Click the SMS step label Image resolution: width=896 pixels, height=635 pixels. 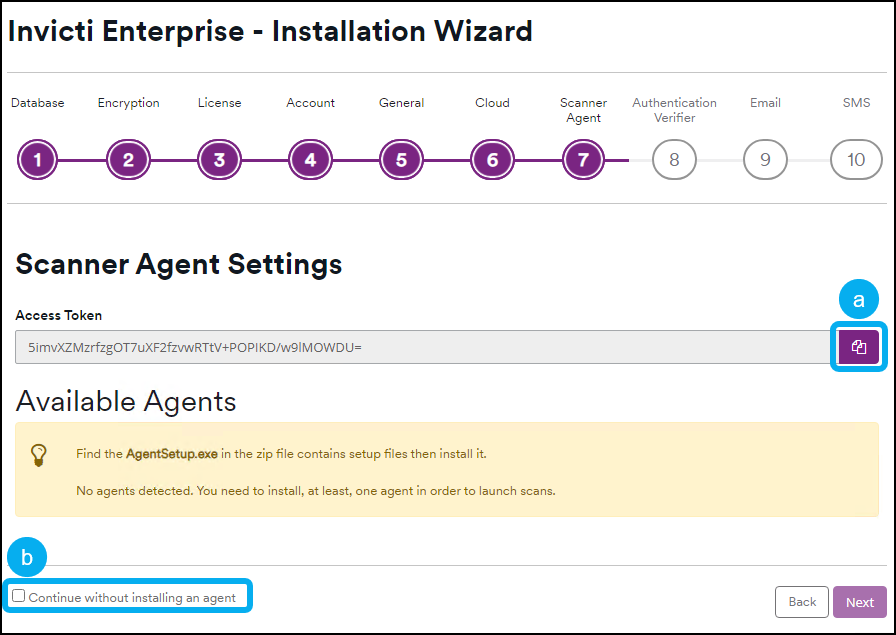click(856, 103)
